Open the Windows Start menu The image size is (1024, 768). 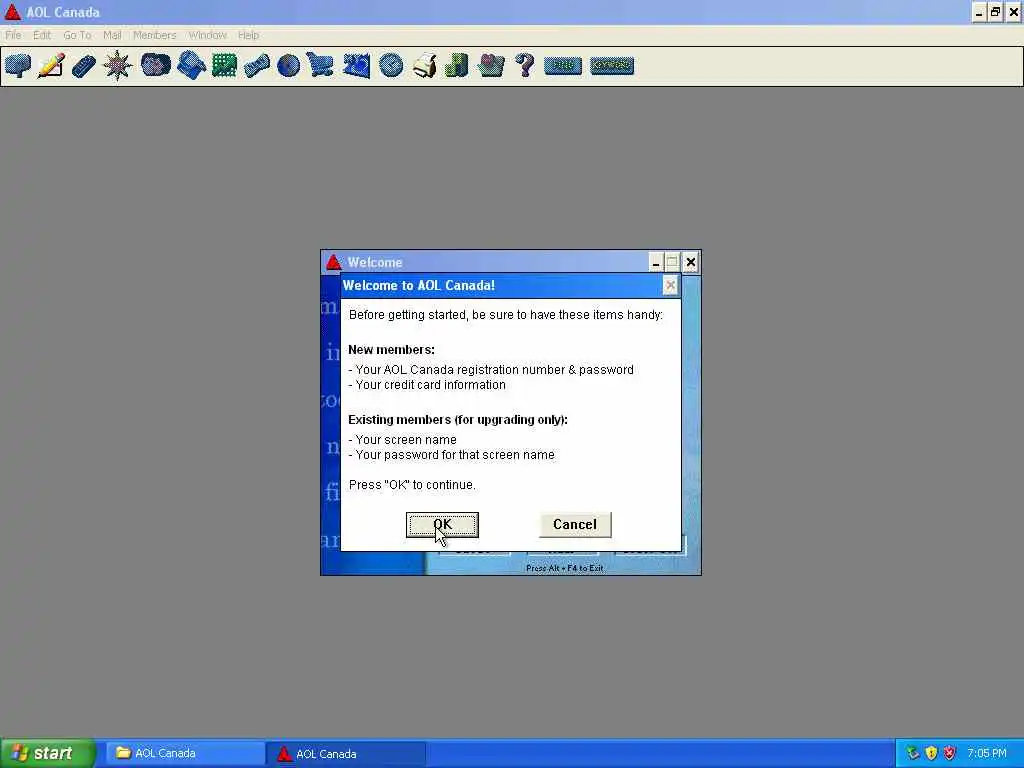[46, 754]
